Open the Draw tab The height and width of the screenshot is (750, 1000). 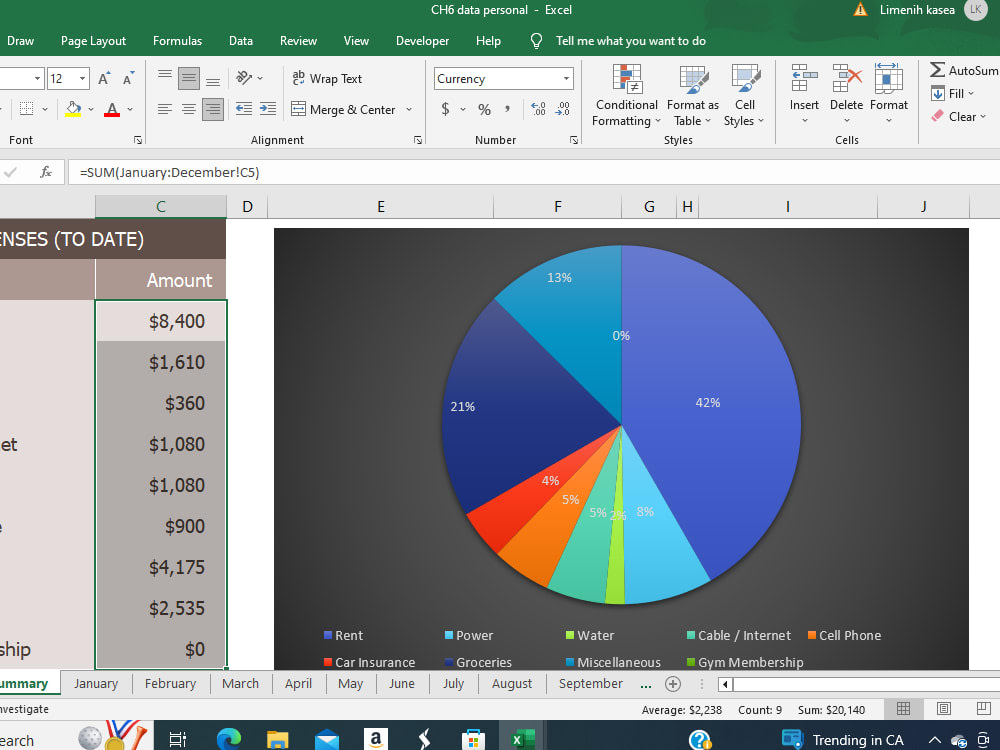click(x=20, y=41)
